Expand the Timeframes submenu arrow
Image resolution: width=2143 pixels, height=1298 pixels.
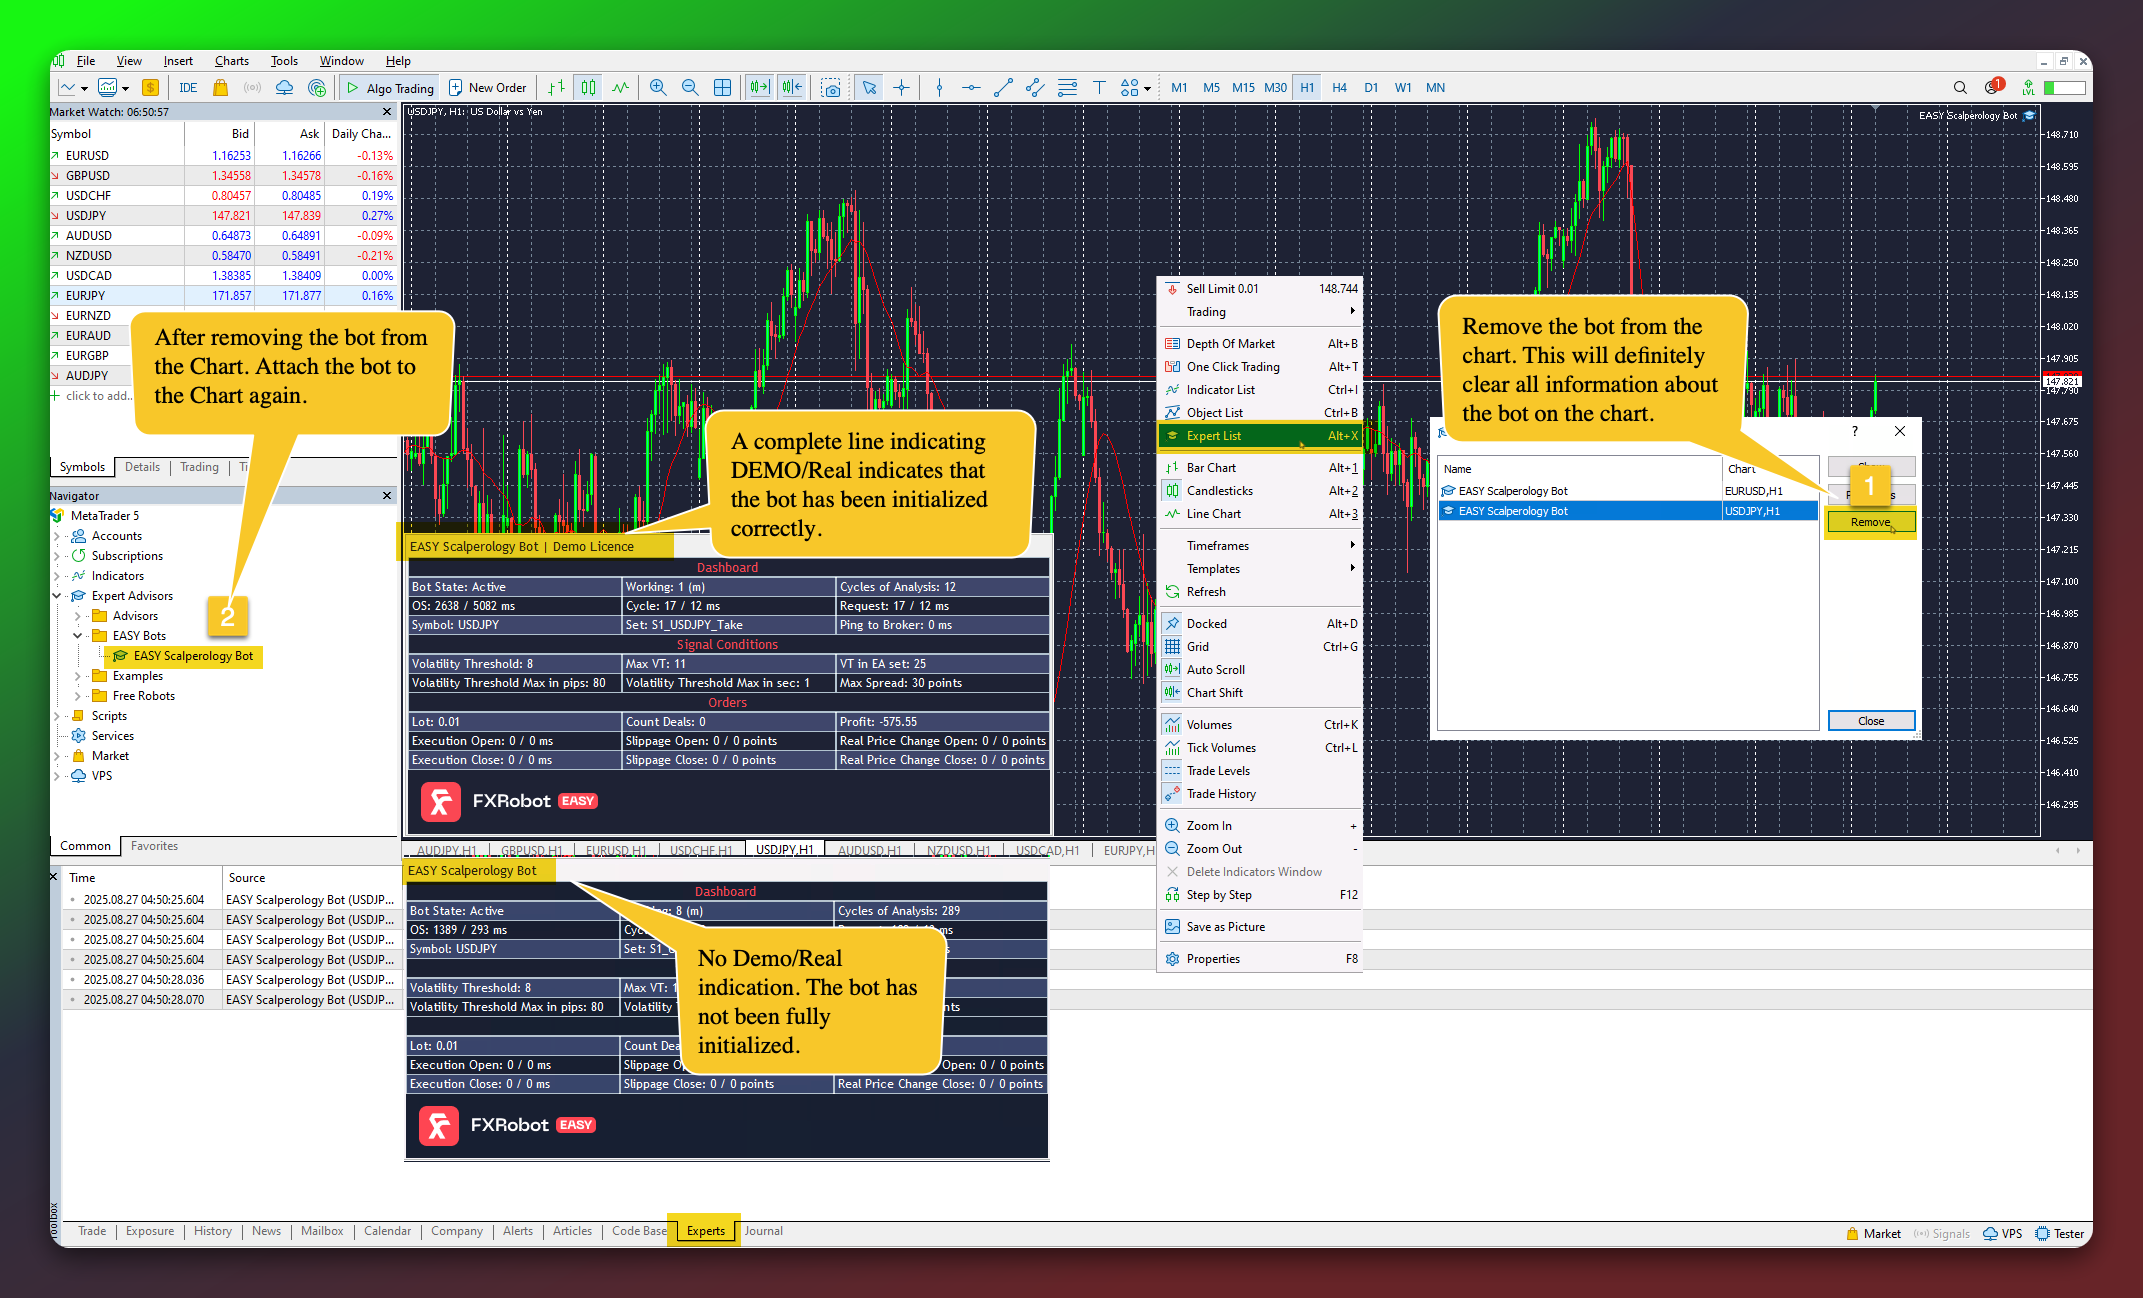1352,546
